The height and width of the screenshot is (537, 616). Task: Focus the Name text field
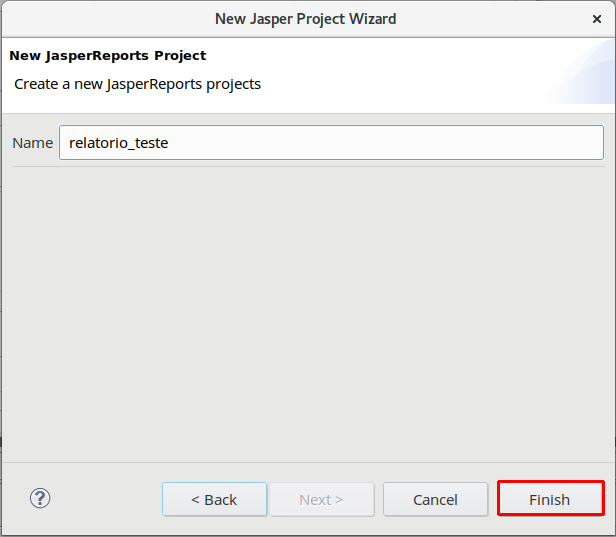(x=331, y=142)
